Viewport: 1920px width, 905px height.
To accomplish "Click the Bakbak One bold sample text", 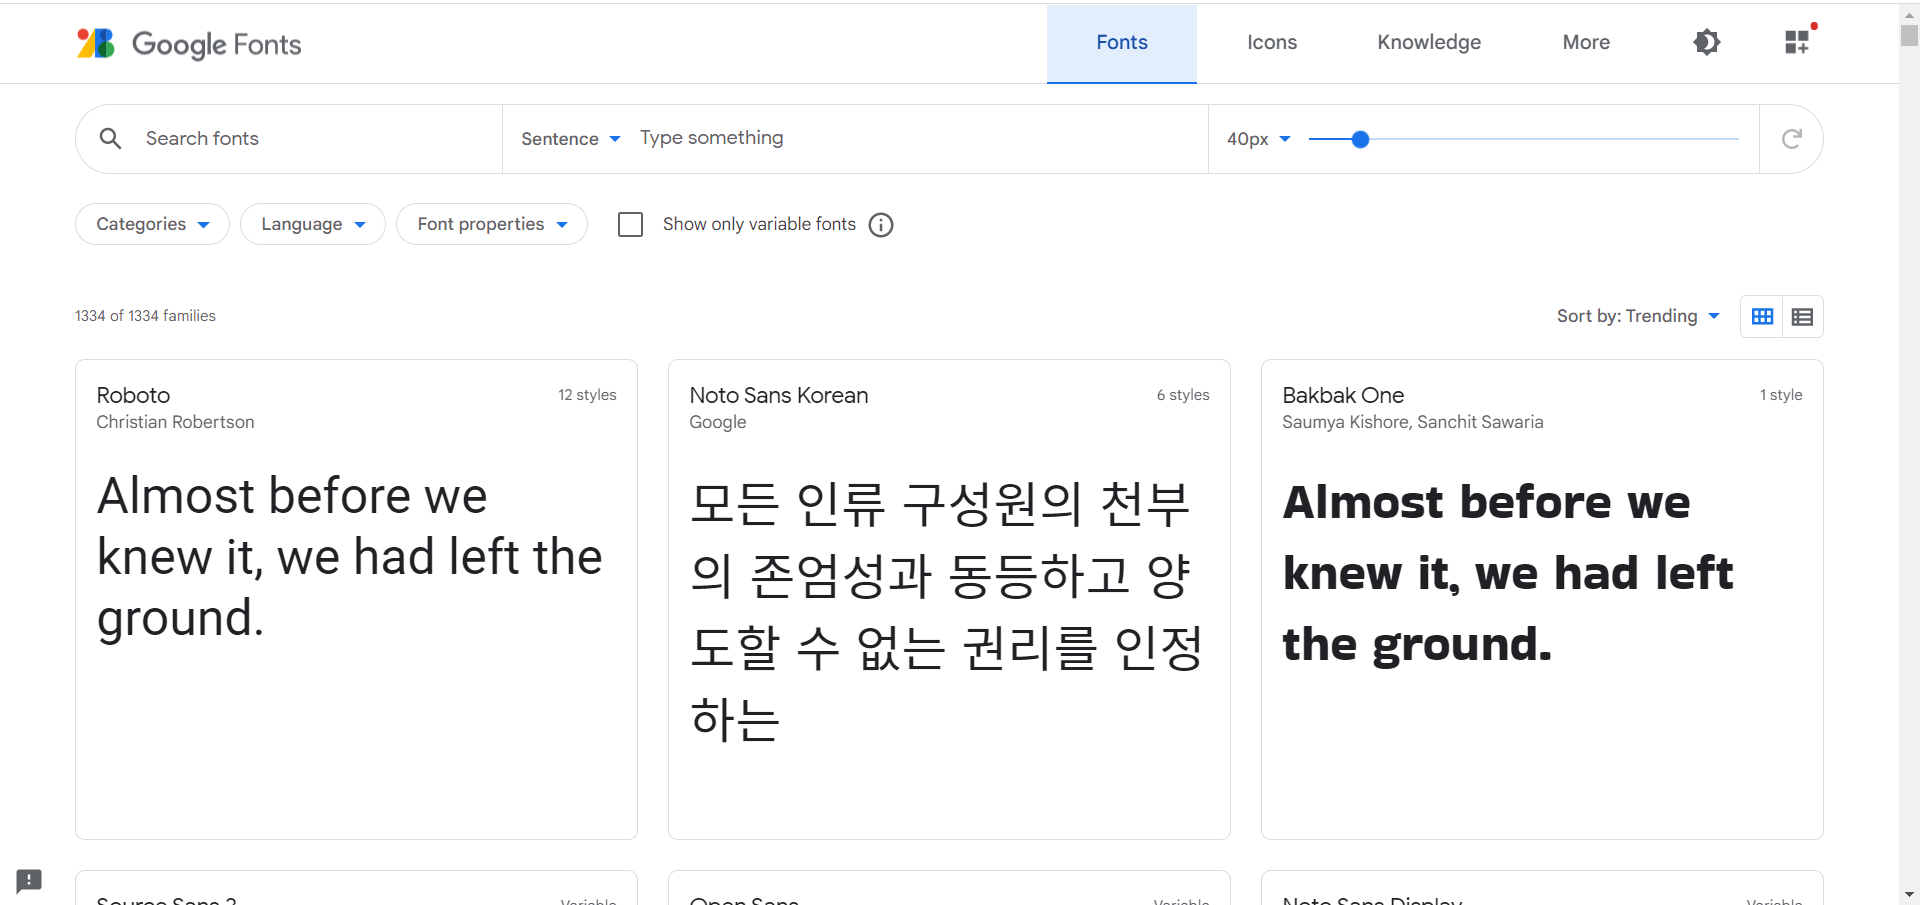I will pyautogui.click(x=1508, y=573).
